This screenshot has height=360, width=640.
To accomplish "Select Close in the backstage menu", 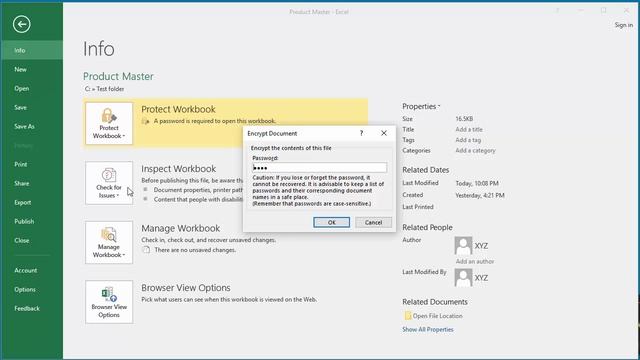I will (x=32, y=240).
